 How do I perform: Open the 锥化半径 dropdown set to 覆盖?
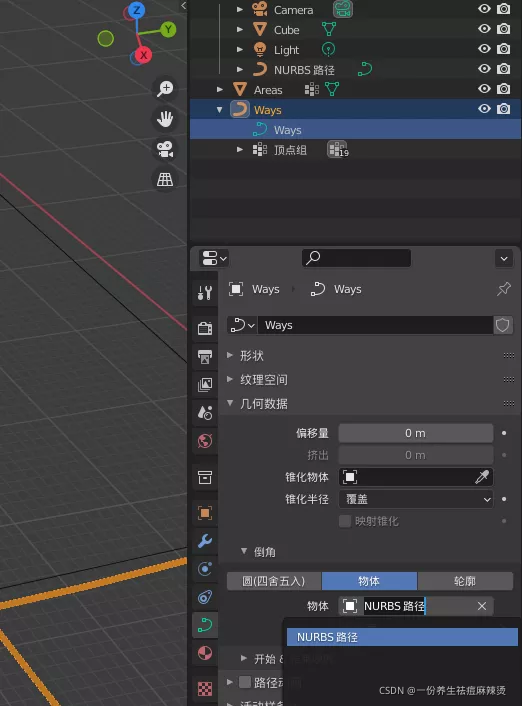[416, 499]
